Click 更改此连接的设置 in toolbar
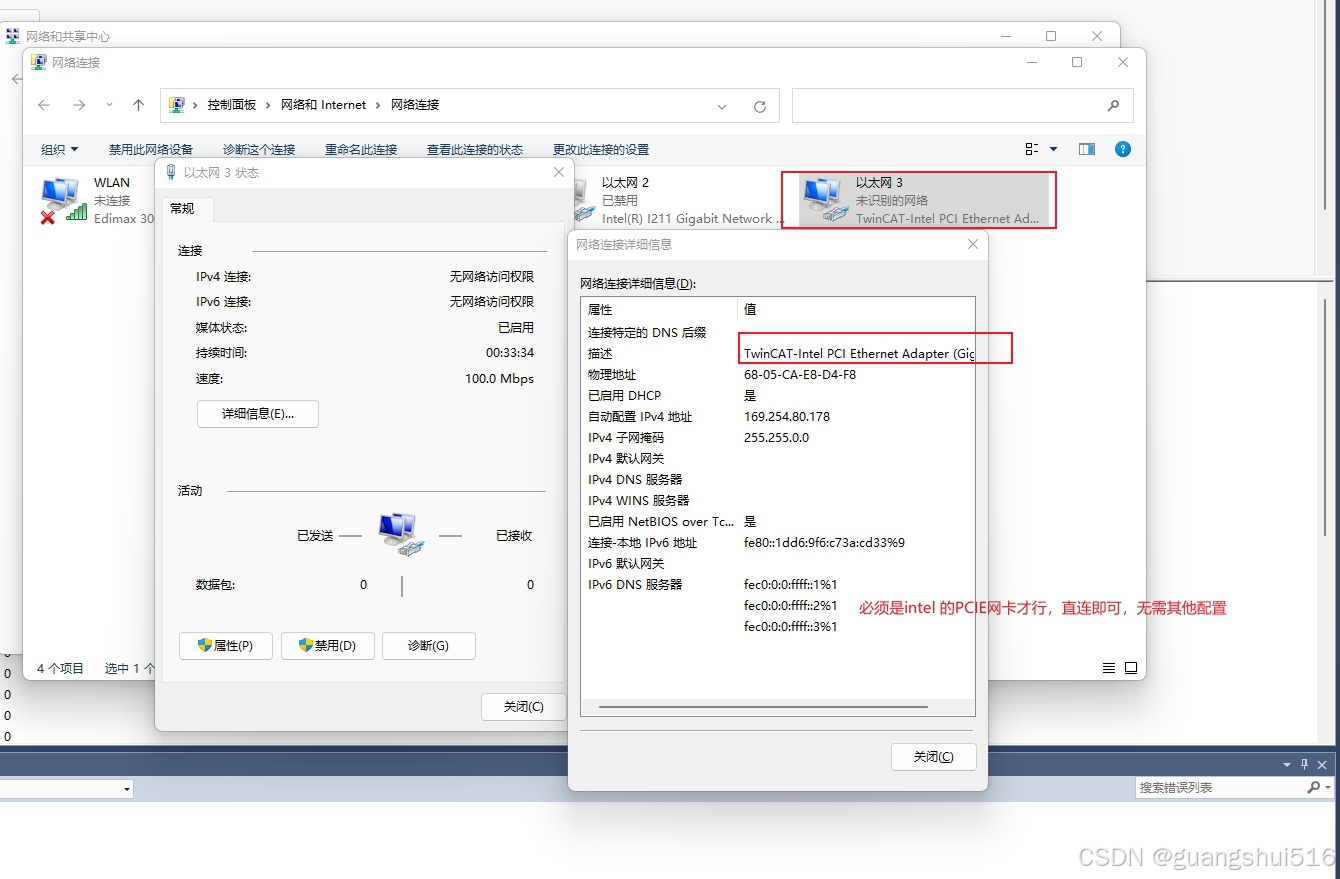1340x879 pixels. 601,149
